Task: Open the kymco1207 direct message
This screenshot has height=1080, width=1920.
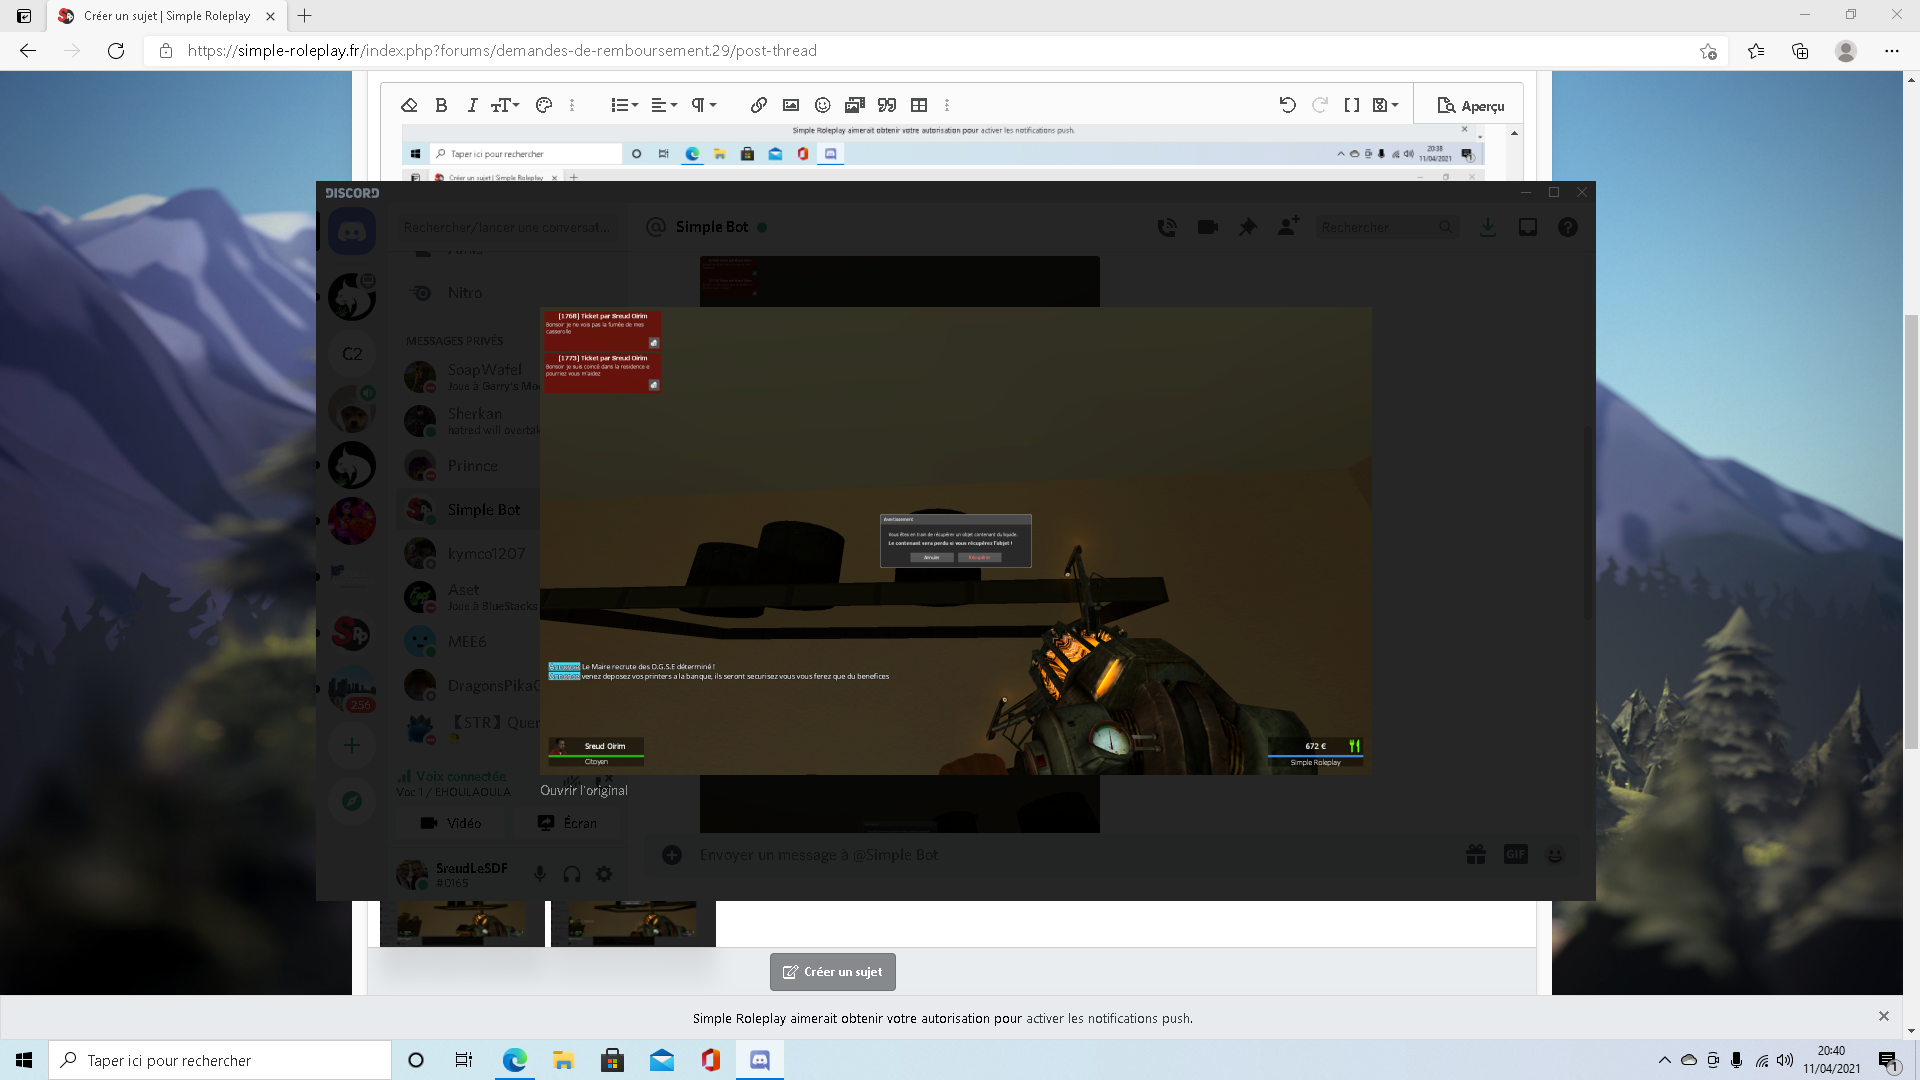Action: click(470, 554)
